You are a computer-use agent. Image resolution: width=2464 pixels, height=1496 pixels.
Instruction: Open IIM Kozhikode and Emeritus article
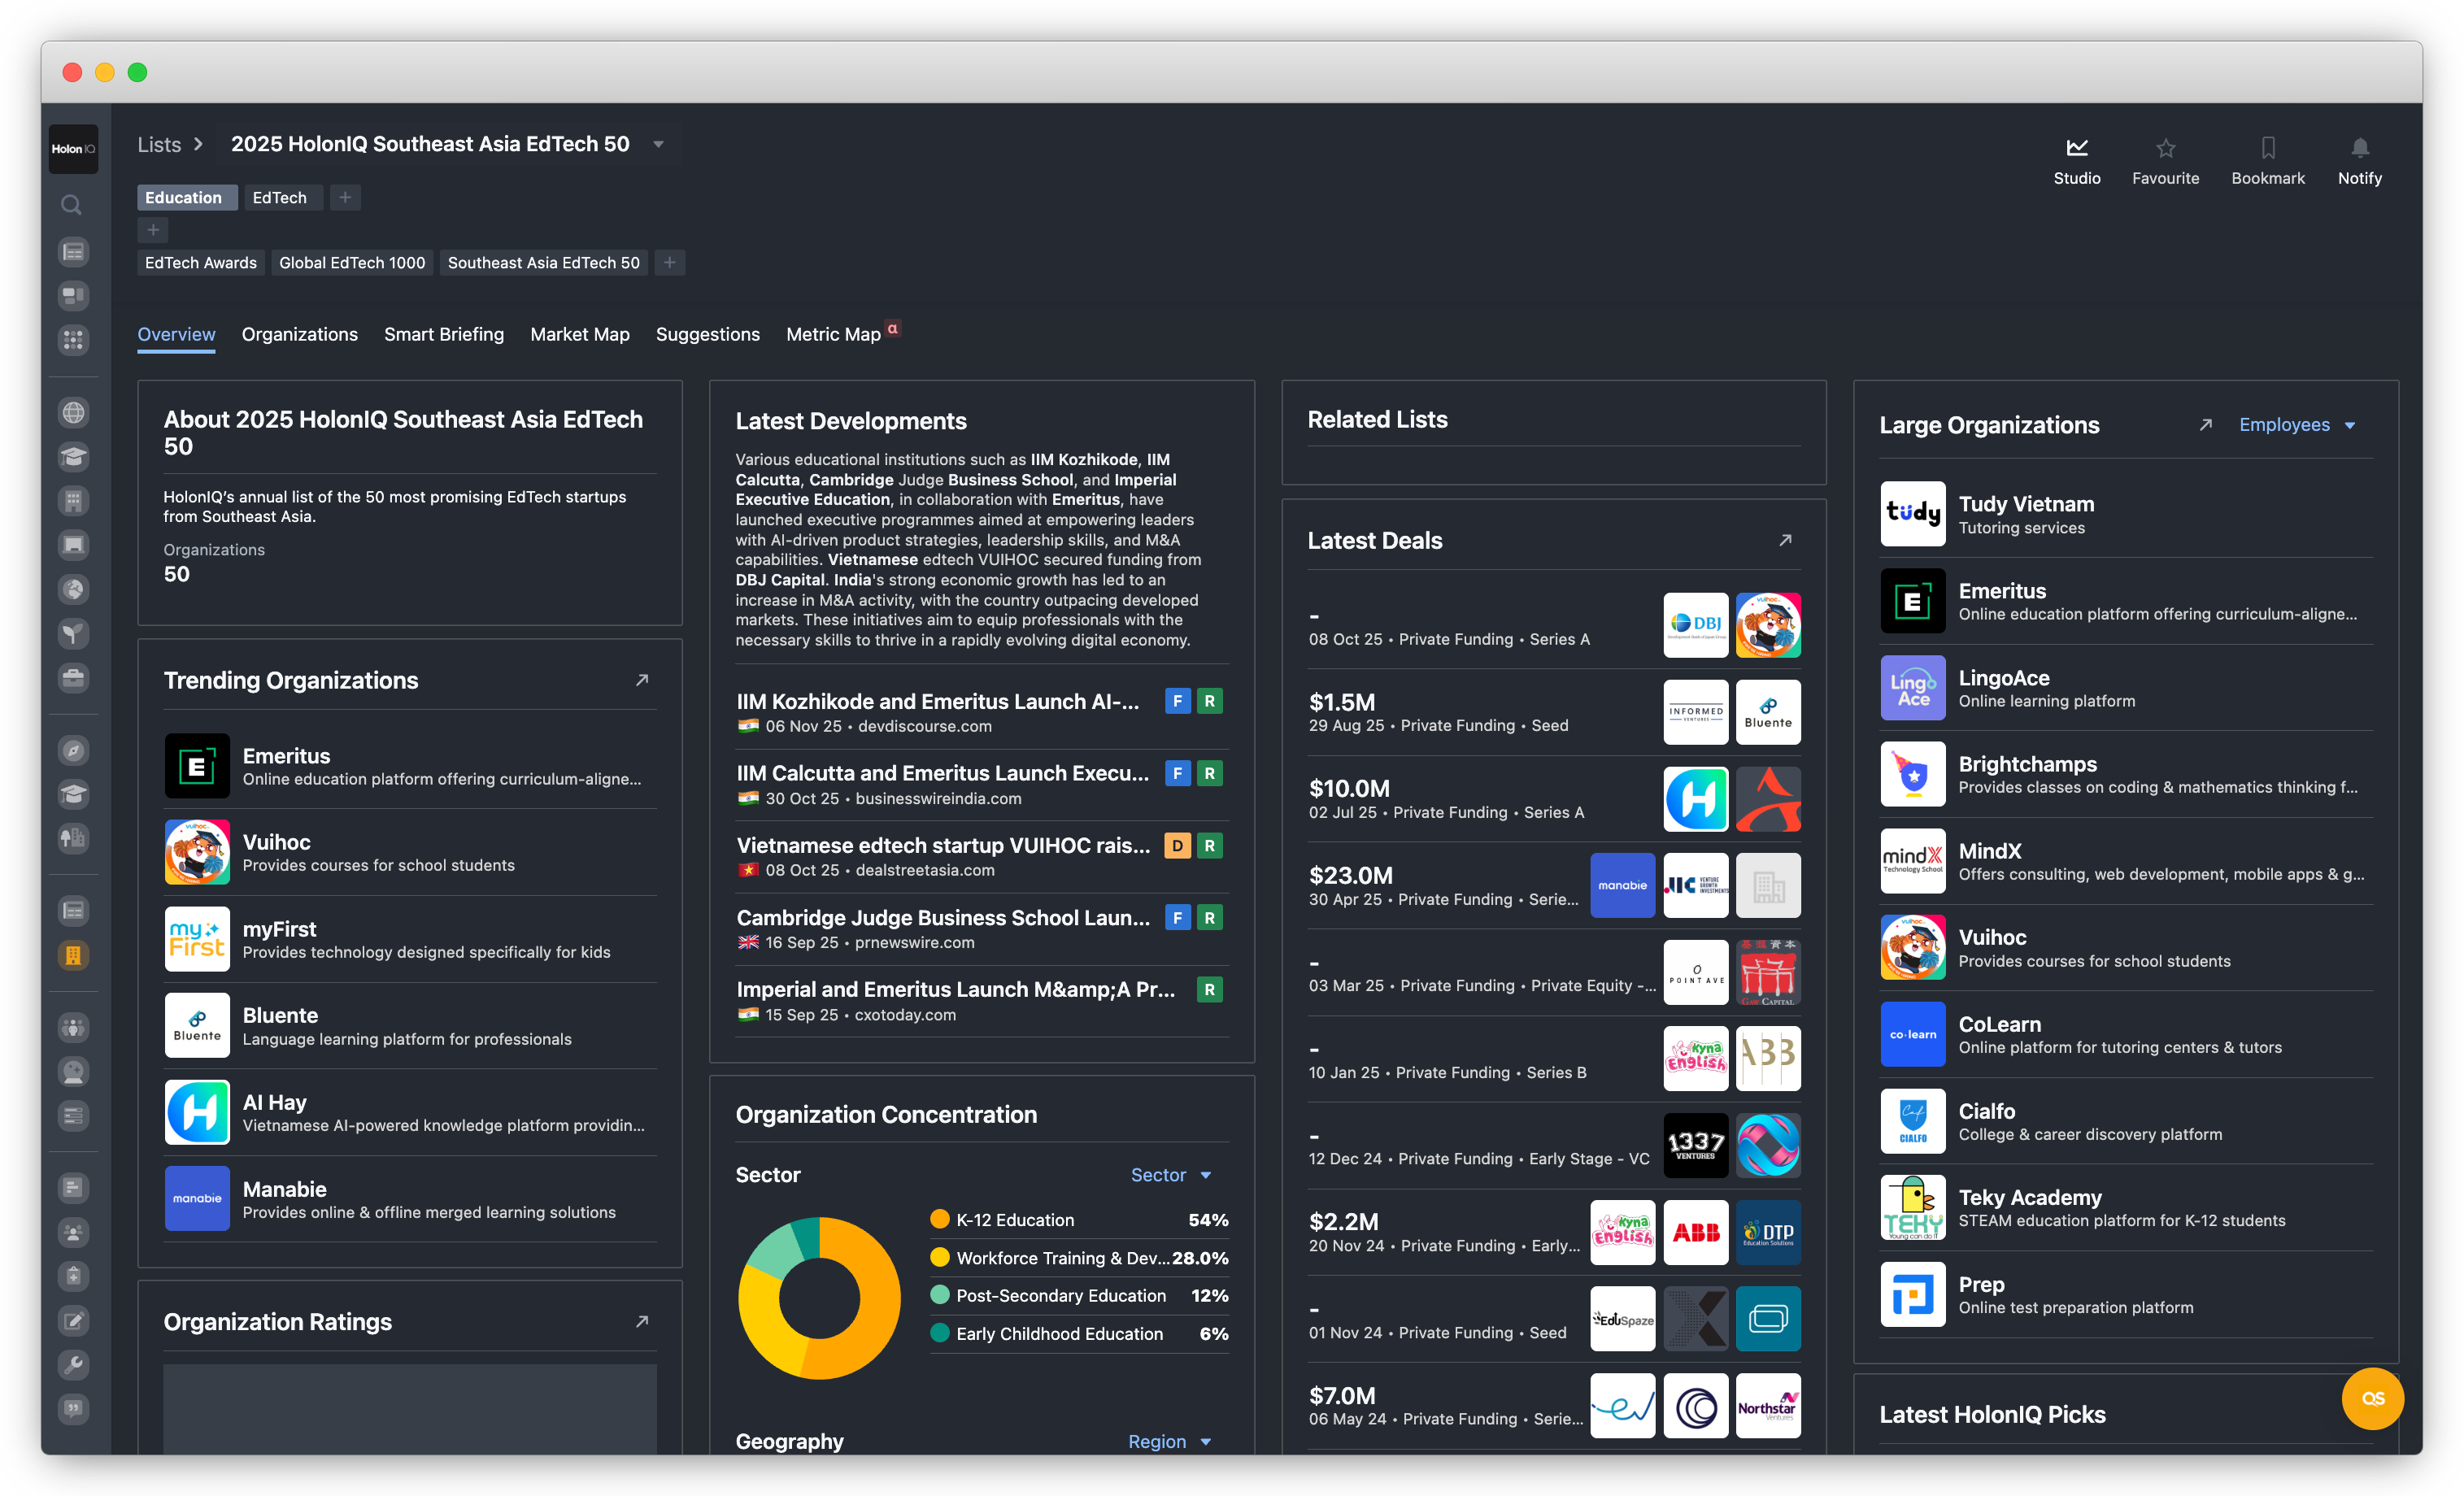point(938,701)
